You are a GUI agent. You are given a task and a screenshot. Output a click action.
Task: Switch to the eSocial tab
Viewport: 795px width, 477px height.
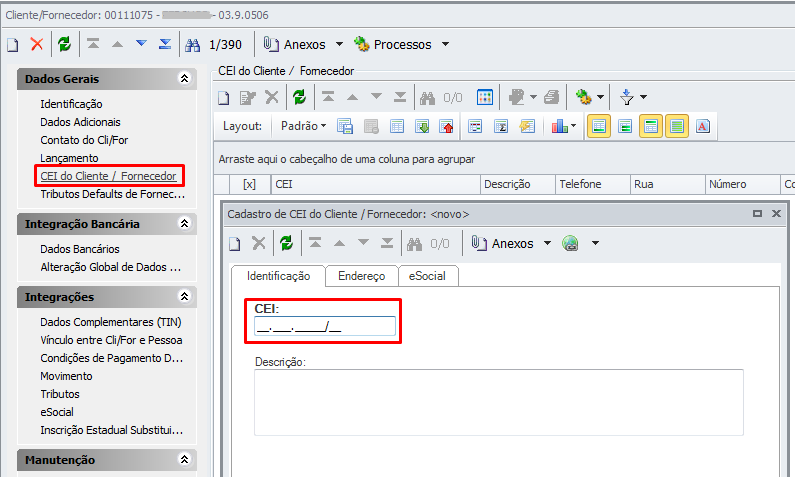pos(427,276)
